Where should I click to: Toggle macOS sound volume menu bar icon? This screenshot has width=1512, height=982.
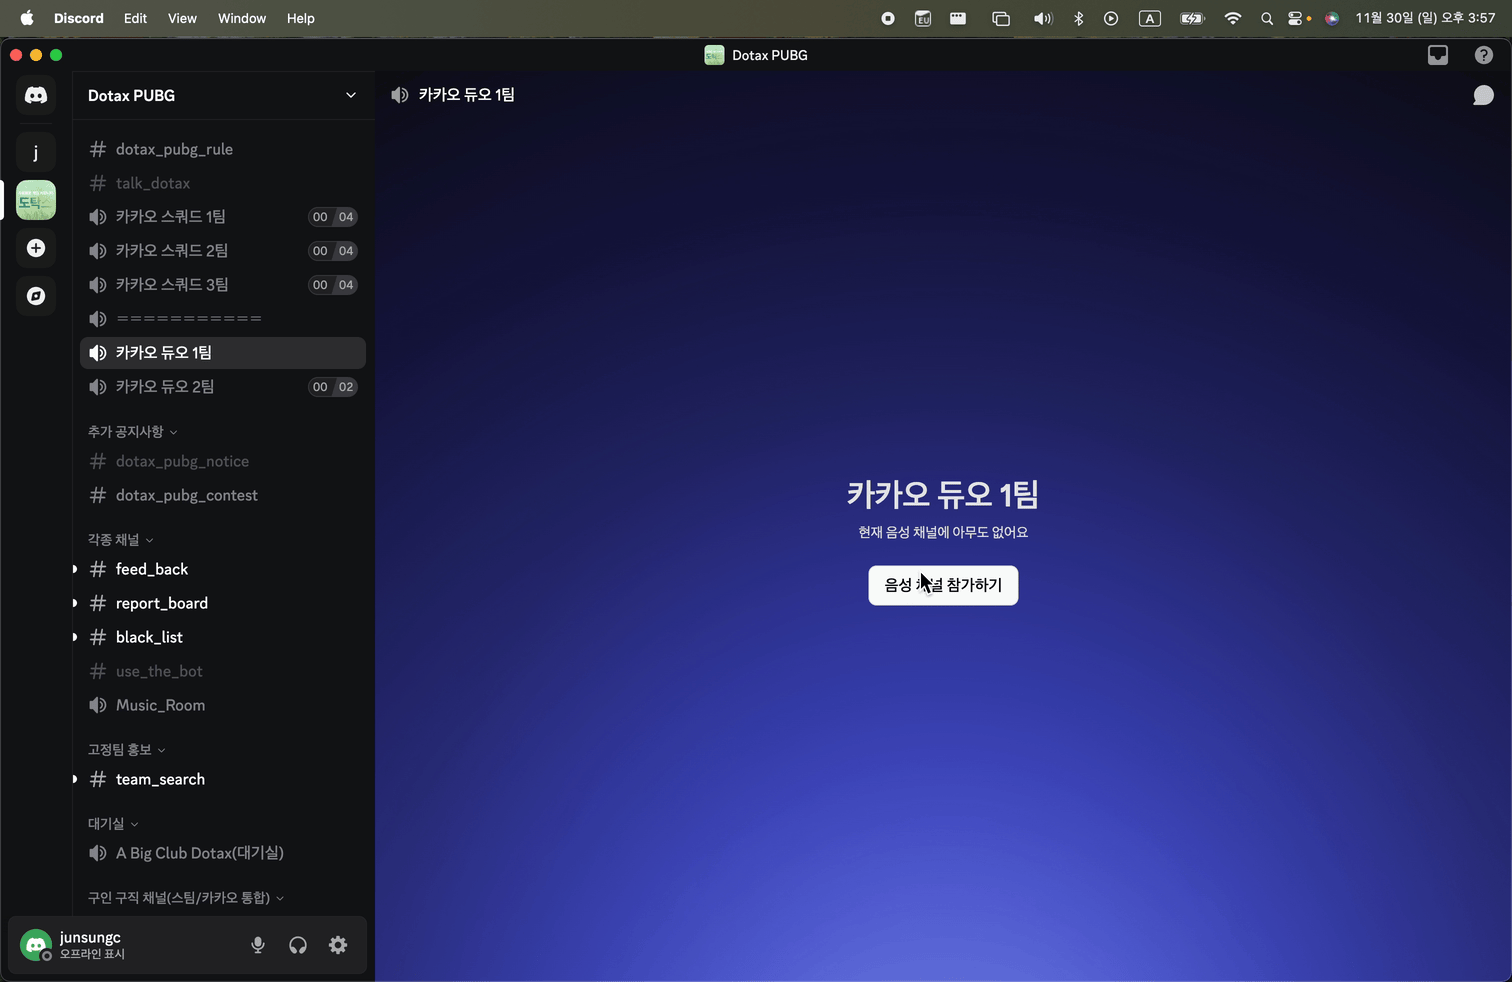pyautogui.click(x=1042, y=18)
